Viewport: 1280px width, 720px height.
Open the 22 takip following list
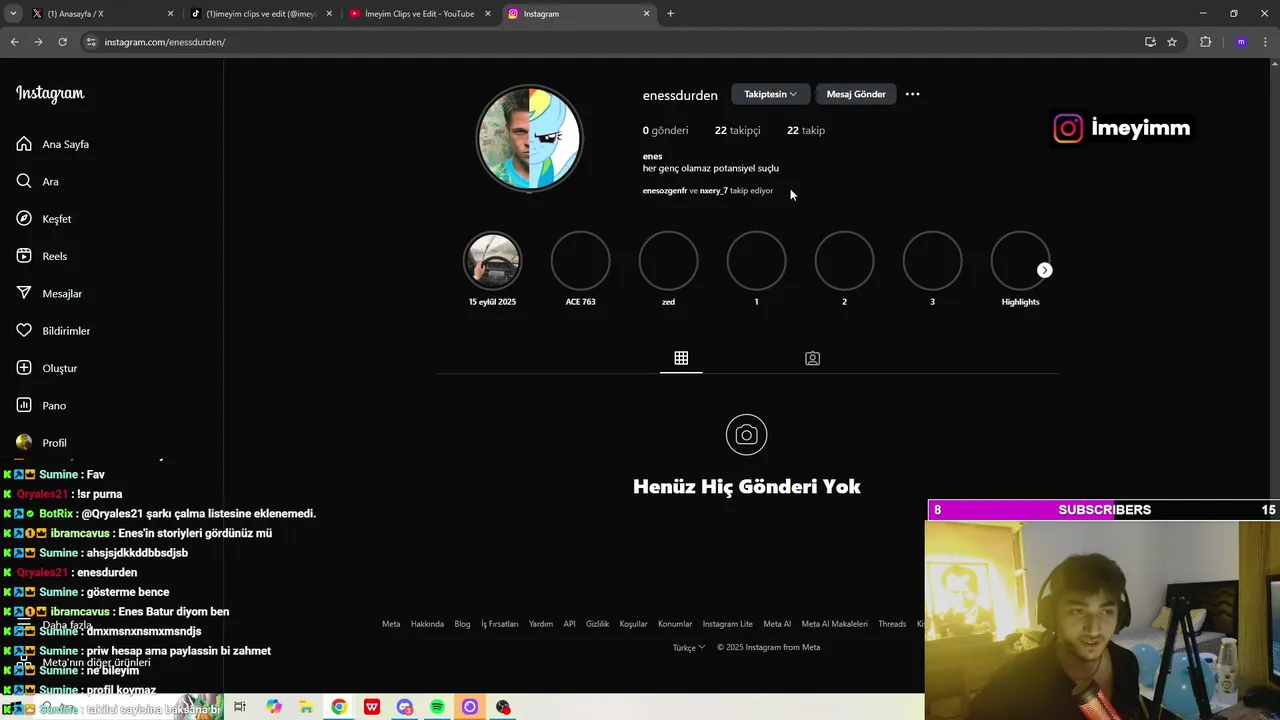coord(806,130)
